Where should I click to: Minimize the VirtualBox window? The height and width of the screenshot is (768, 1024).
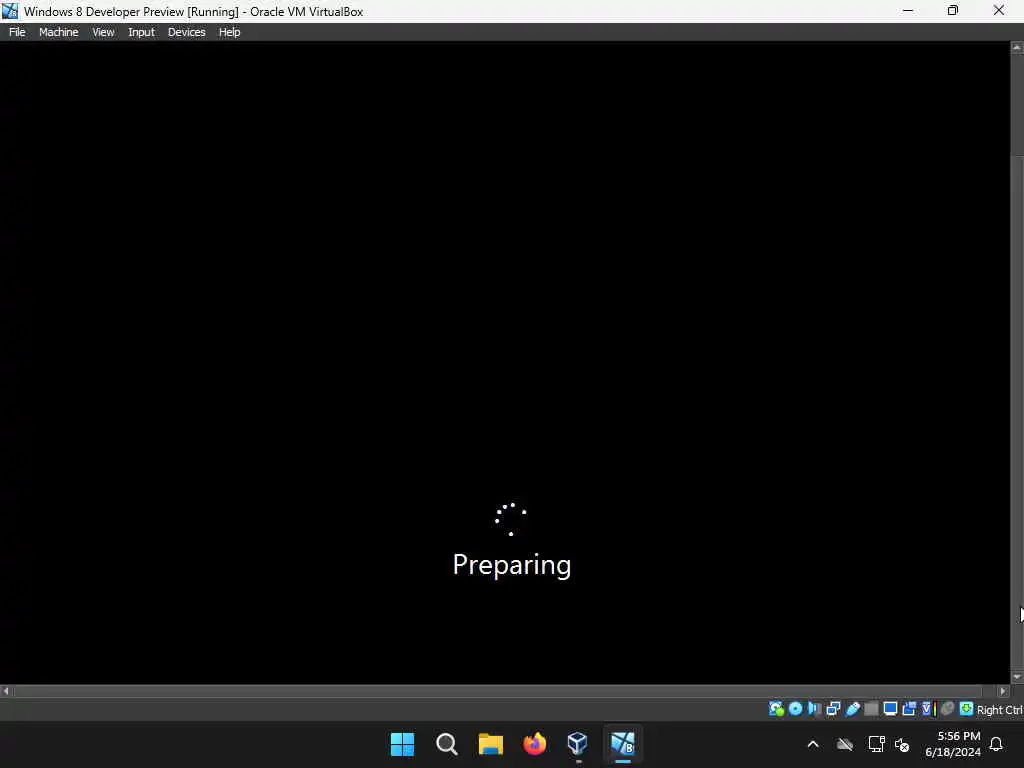[x=908, y=10]
